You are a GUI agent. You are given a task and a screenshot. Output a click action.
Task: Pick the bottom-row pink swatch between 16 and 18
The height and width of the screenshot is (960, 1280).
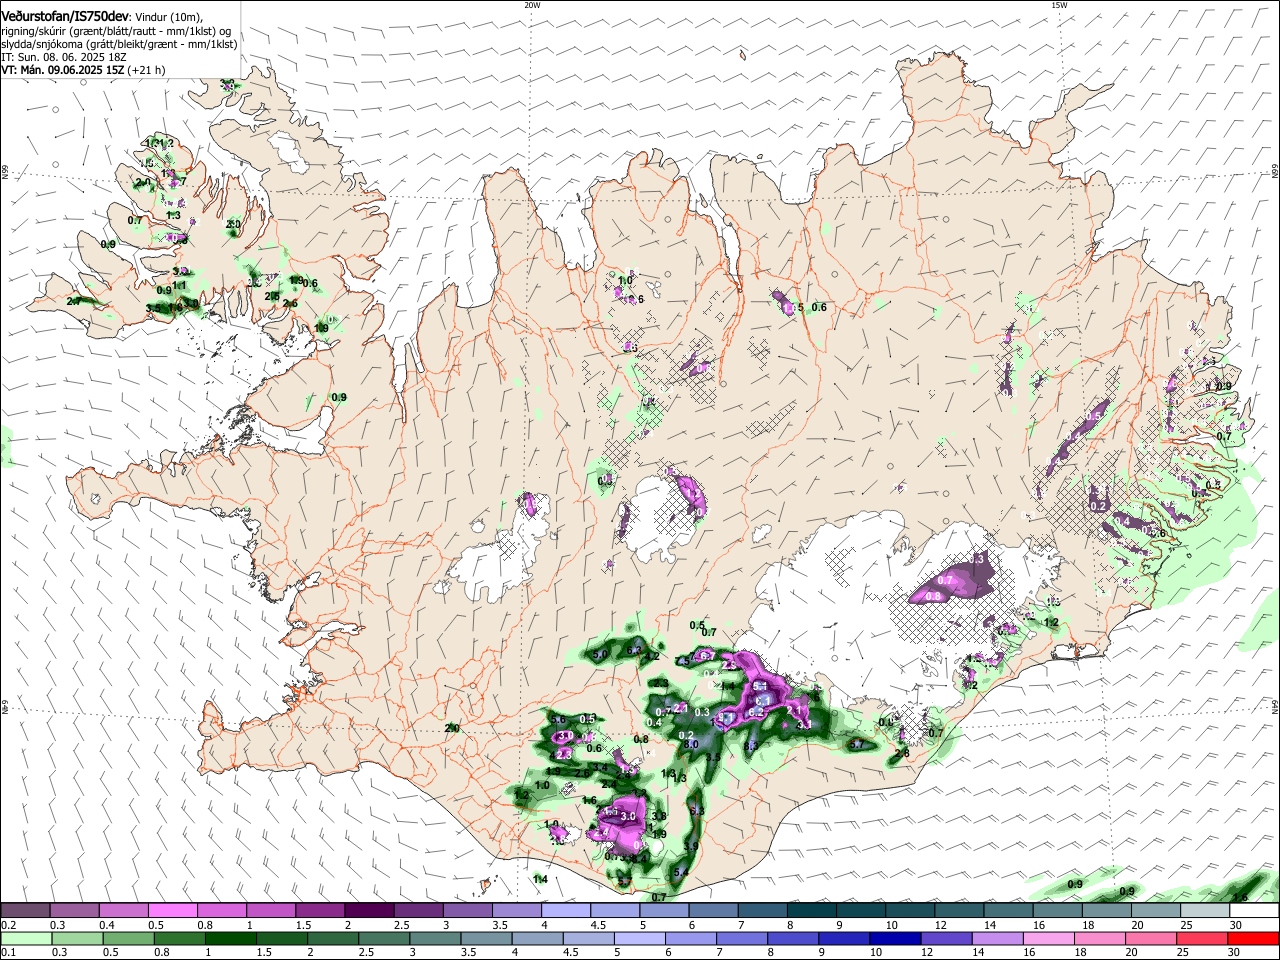coord(1050,939)
